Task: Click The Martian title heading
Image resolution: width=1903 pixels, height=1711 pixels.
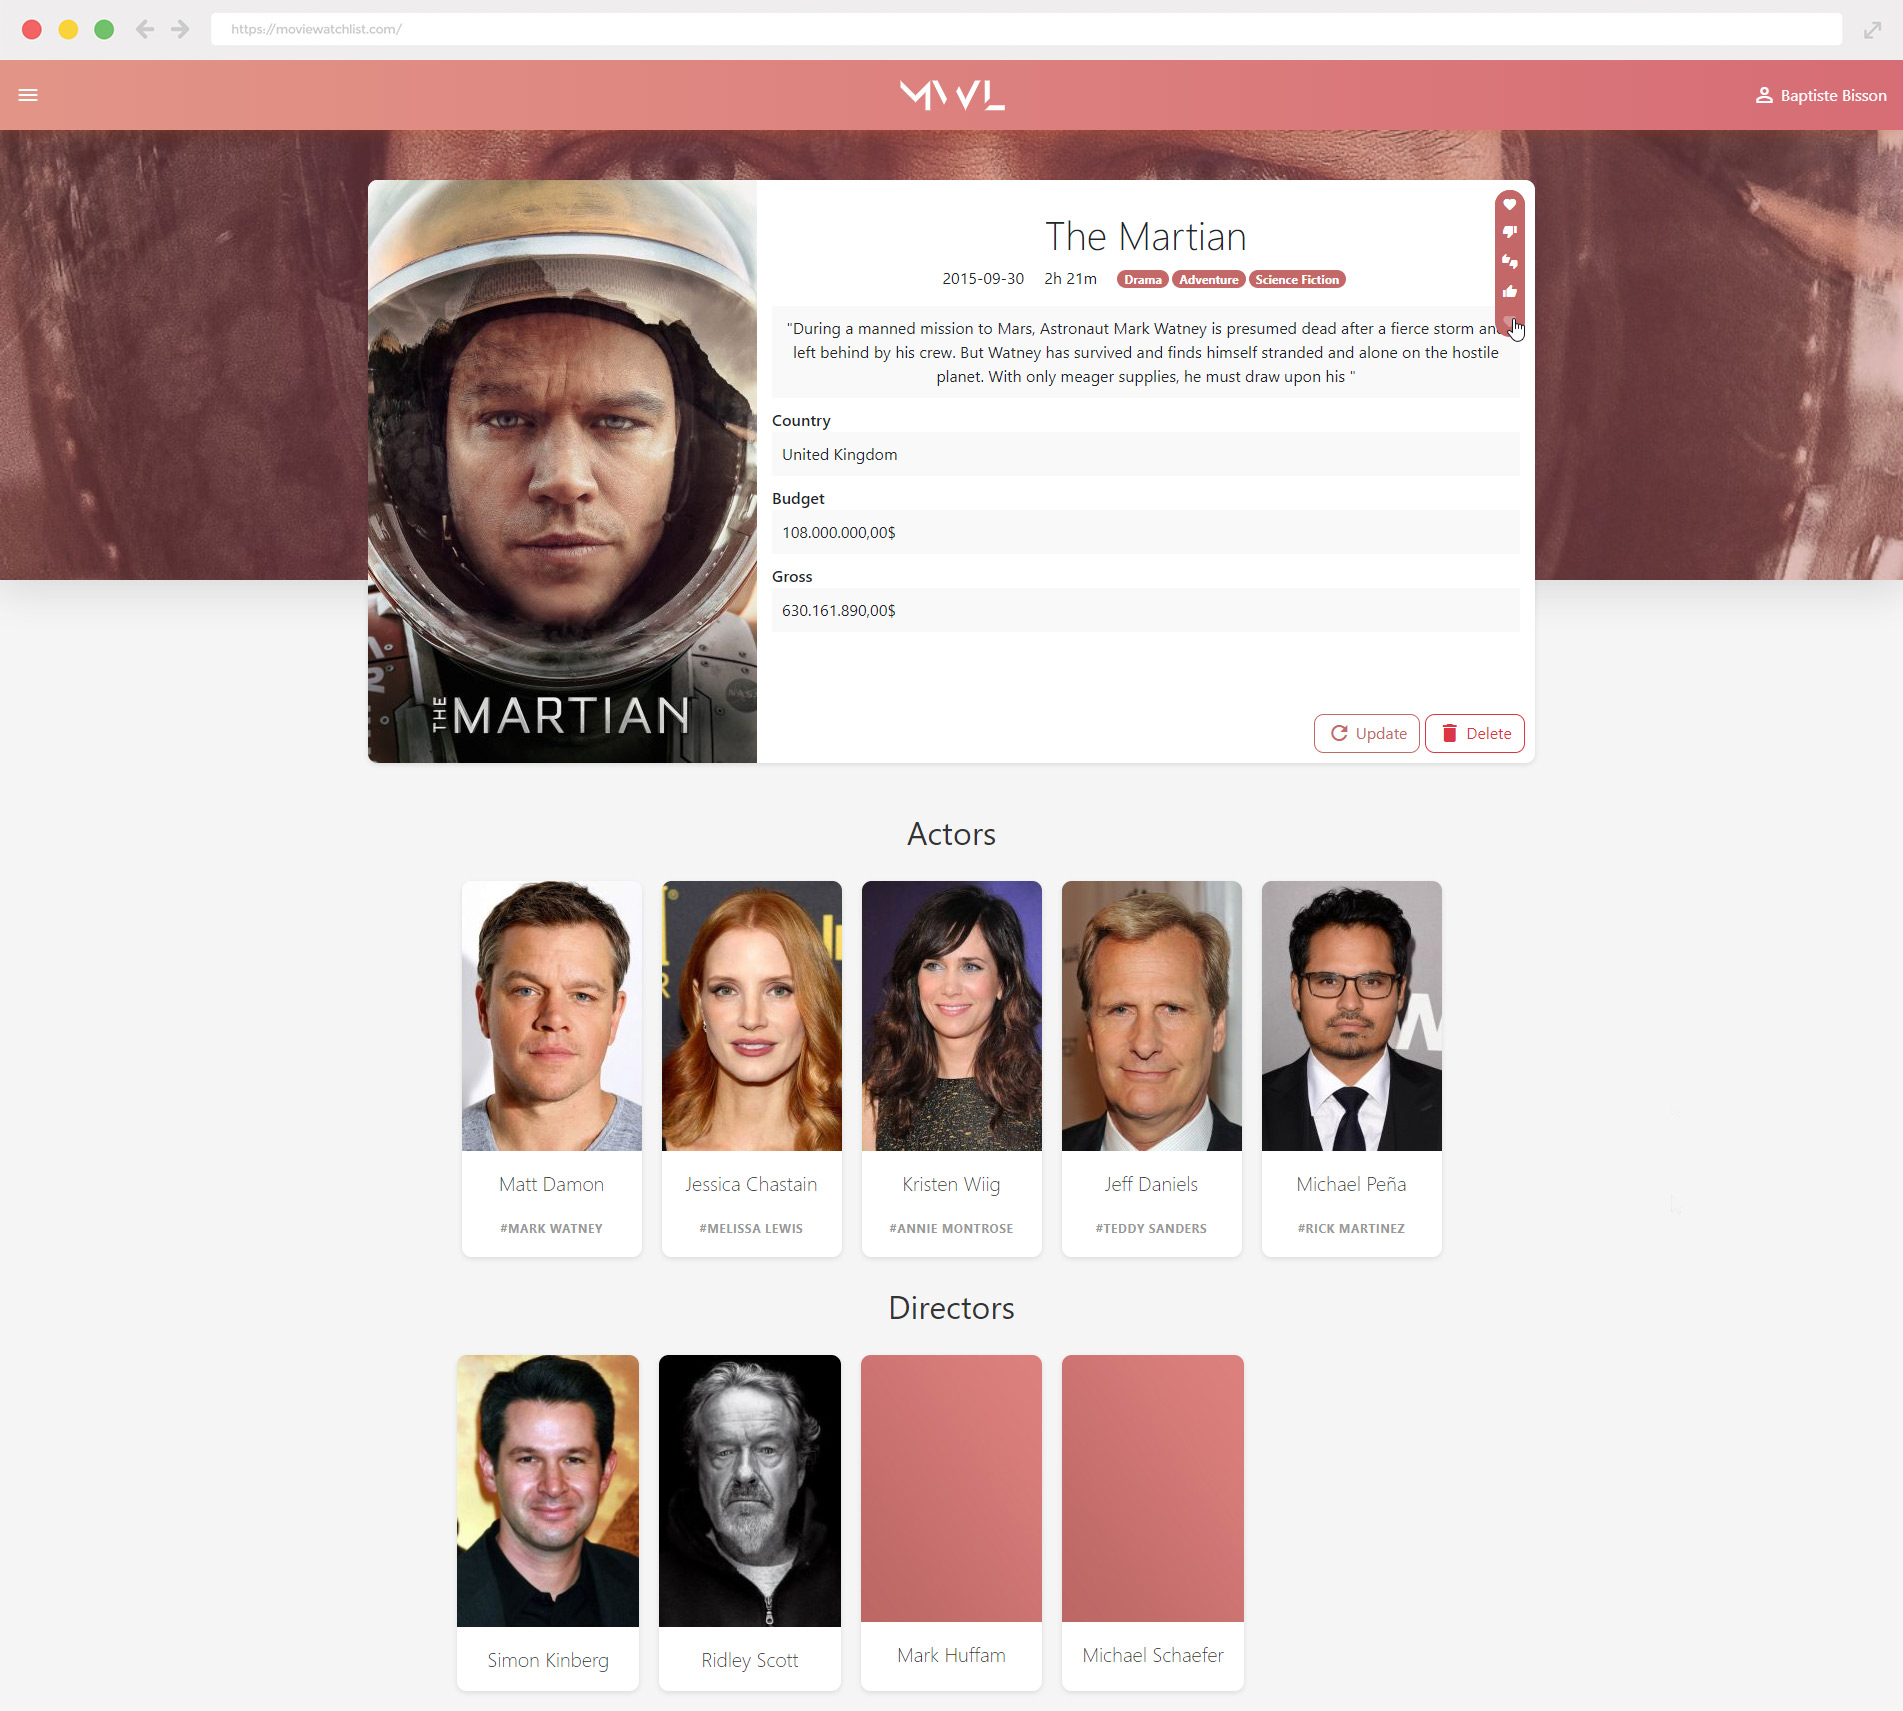Action: [1146, 237]
